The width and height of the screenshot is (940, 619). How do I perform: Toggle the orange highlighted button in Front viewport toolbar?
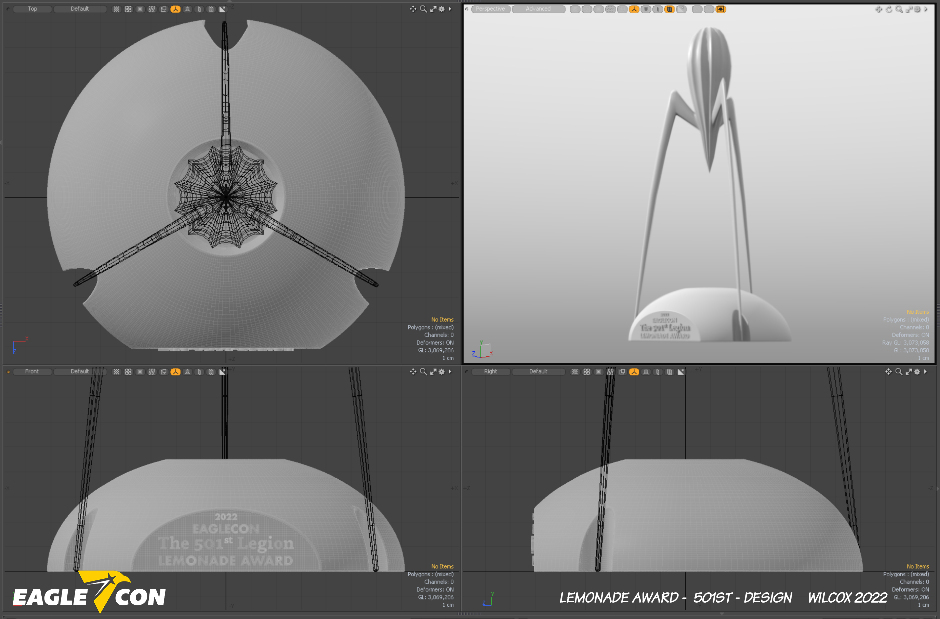(x=175, y=371)
